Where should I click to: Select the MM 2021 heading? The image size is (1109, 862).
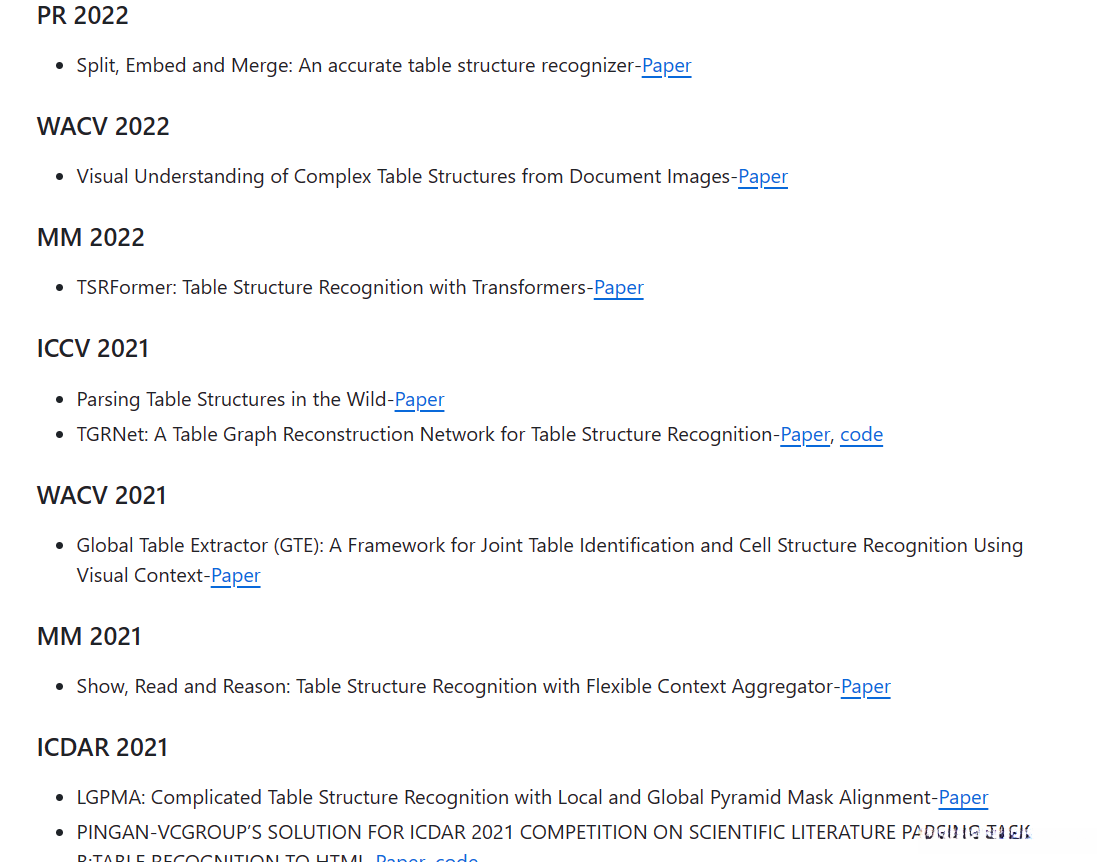pyautogui.click(x=90, y=637)
